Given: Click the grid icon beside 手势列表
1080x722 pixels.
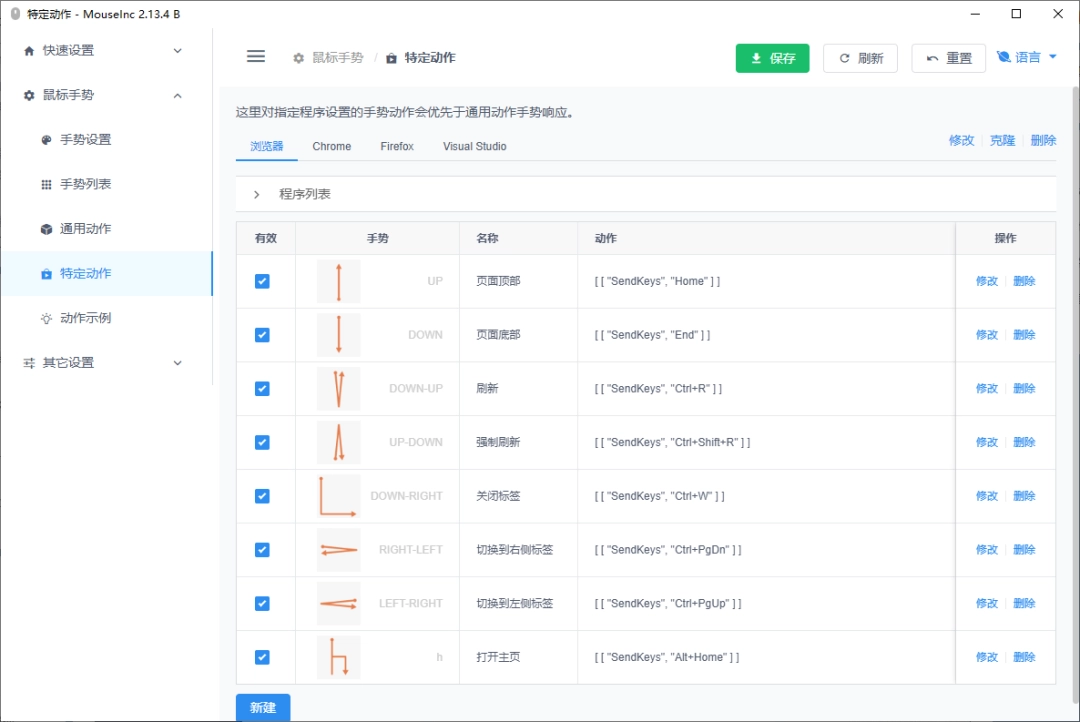Looking at the screenshot, I should click(46, 185).
